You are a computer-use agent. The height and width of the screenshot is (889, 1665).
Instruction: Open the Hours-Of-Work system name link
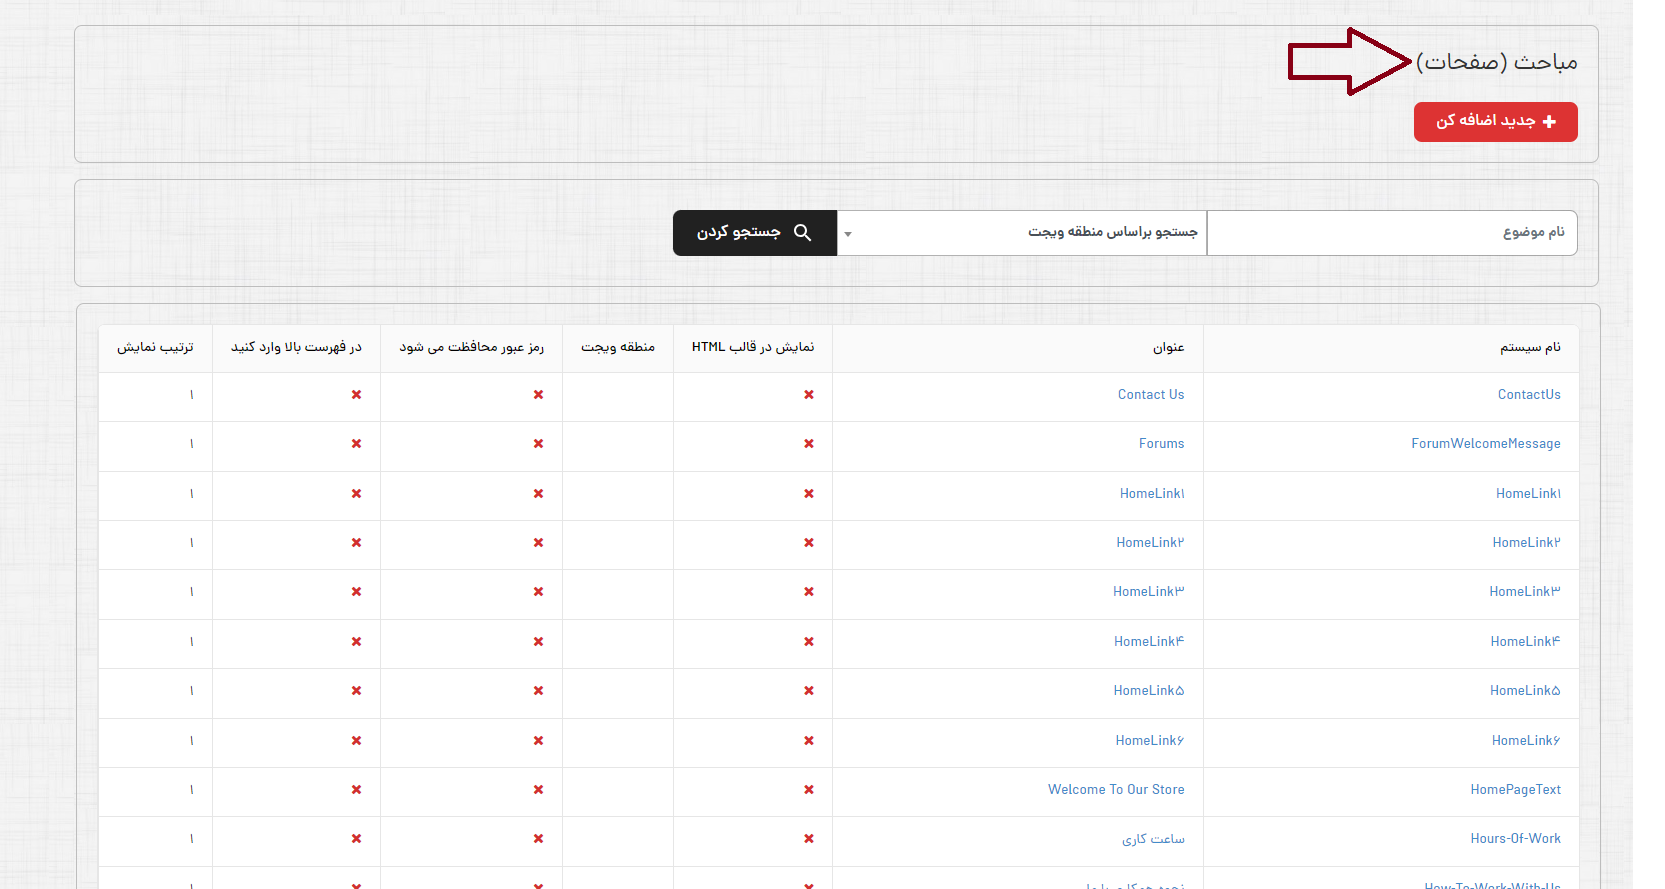pyautogui.click(x=1515, y=839)
